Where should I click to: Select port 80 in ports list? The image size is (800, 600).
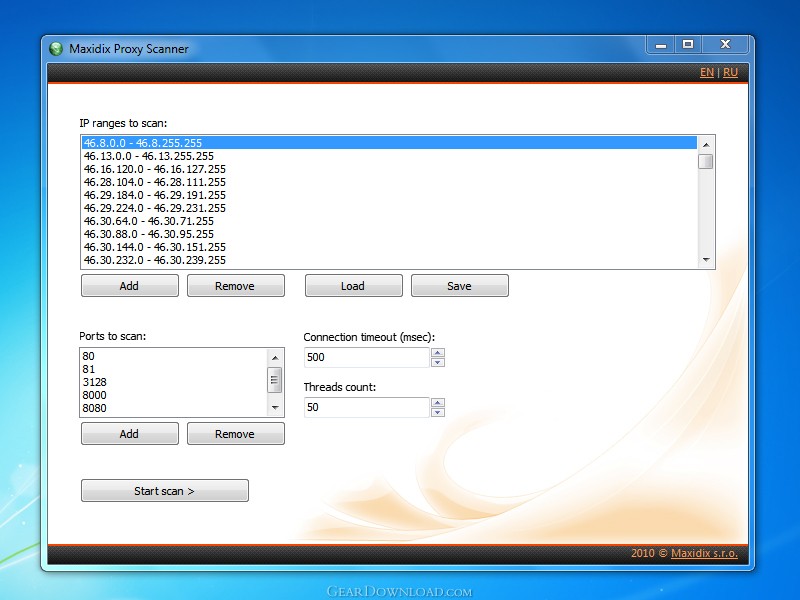[x=174, y=356]
